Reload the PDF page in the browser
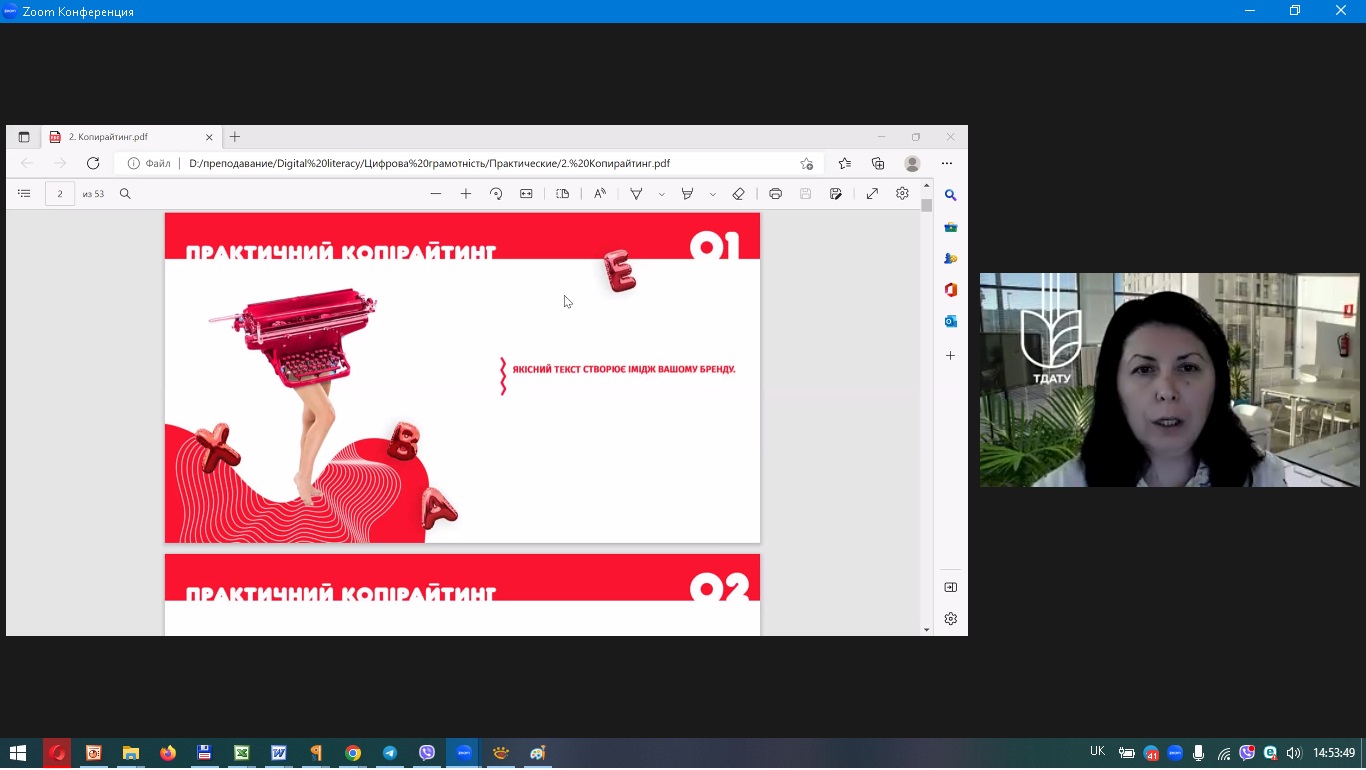Image resolution: width=1366 pixels, height=770 pixels. (93, 163)
